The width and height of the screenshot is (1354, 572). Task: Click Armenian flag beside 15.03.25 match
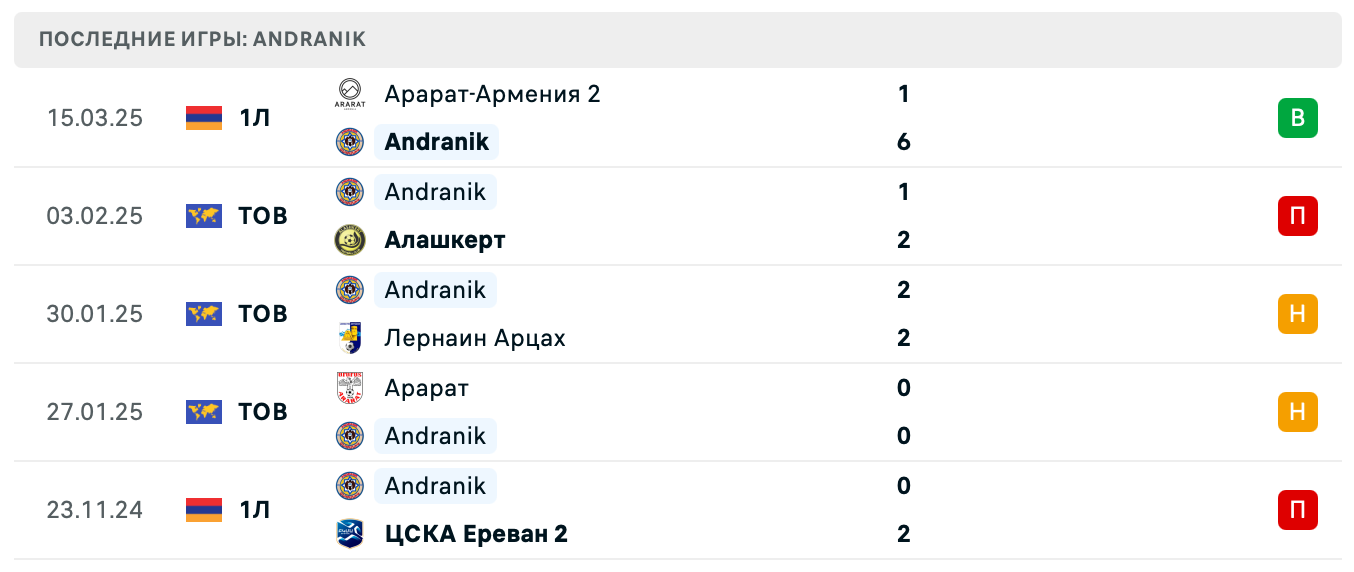click(204, 118)
